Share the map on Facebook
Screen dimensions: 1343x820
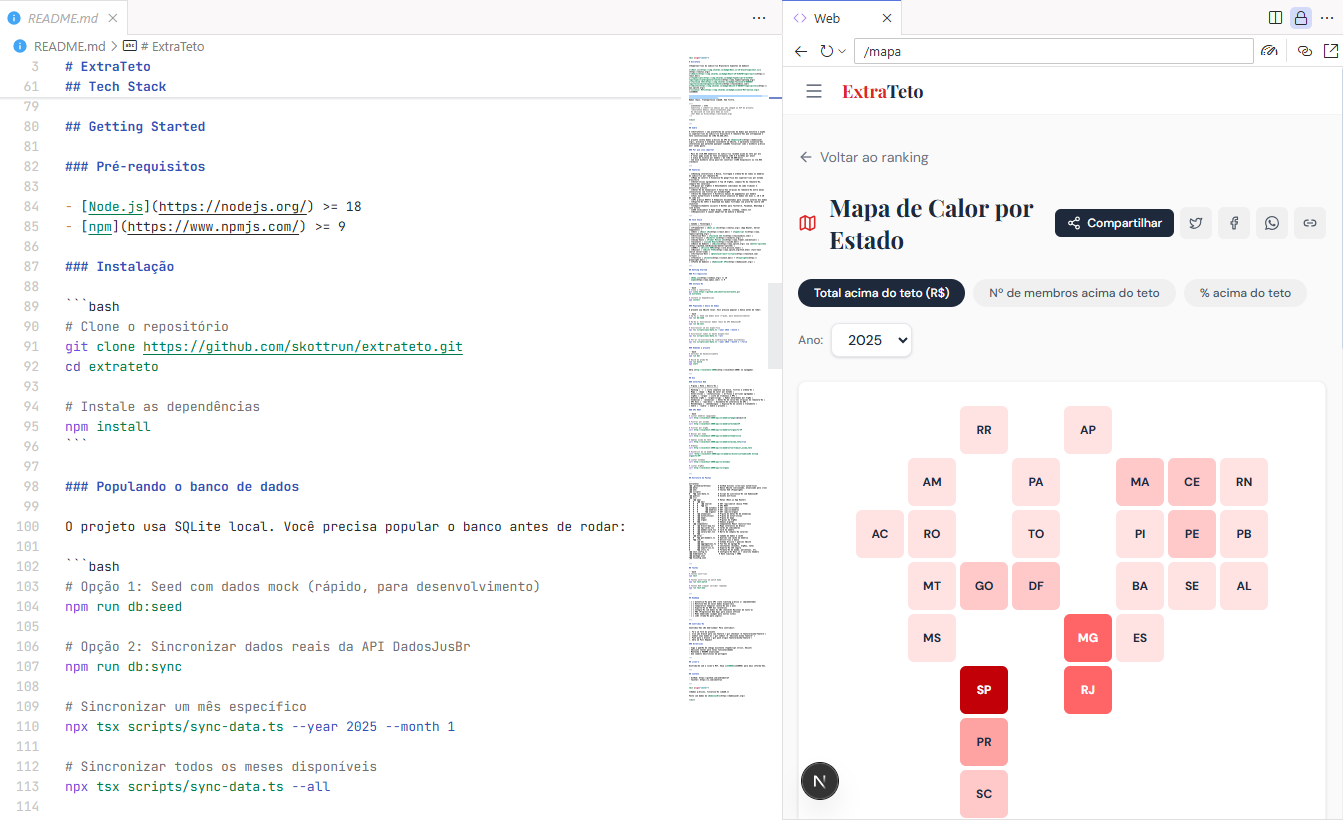pos(1234,223)
